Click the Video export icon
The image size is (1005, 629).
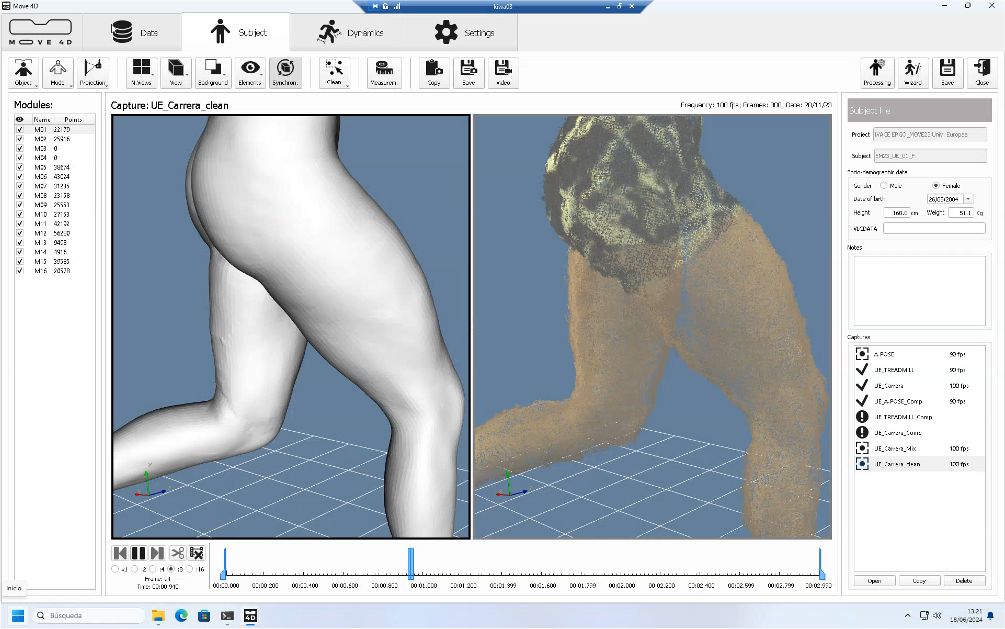pyautogui.click(x=502, y=72)
